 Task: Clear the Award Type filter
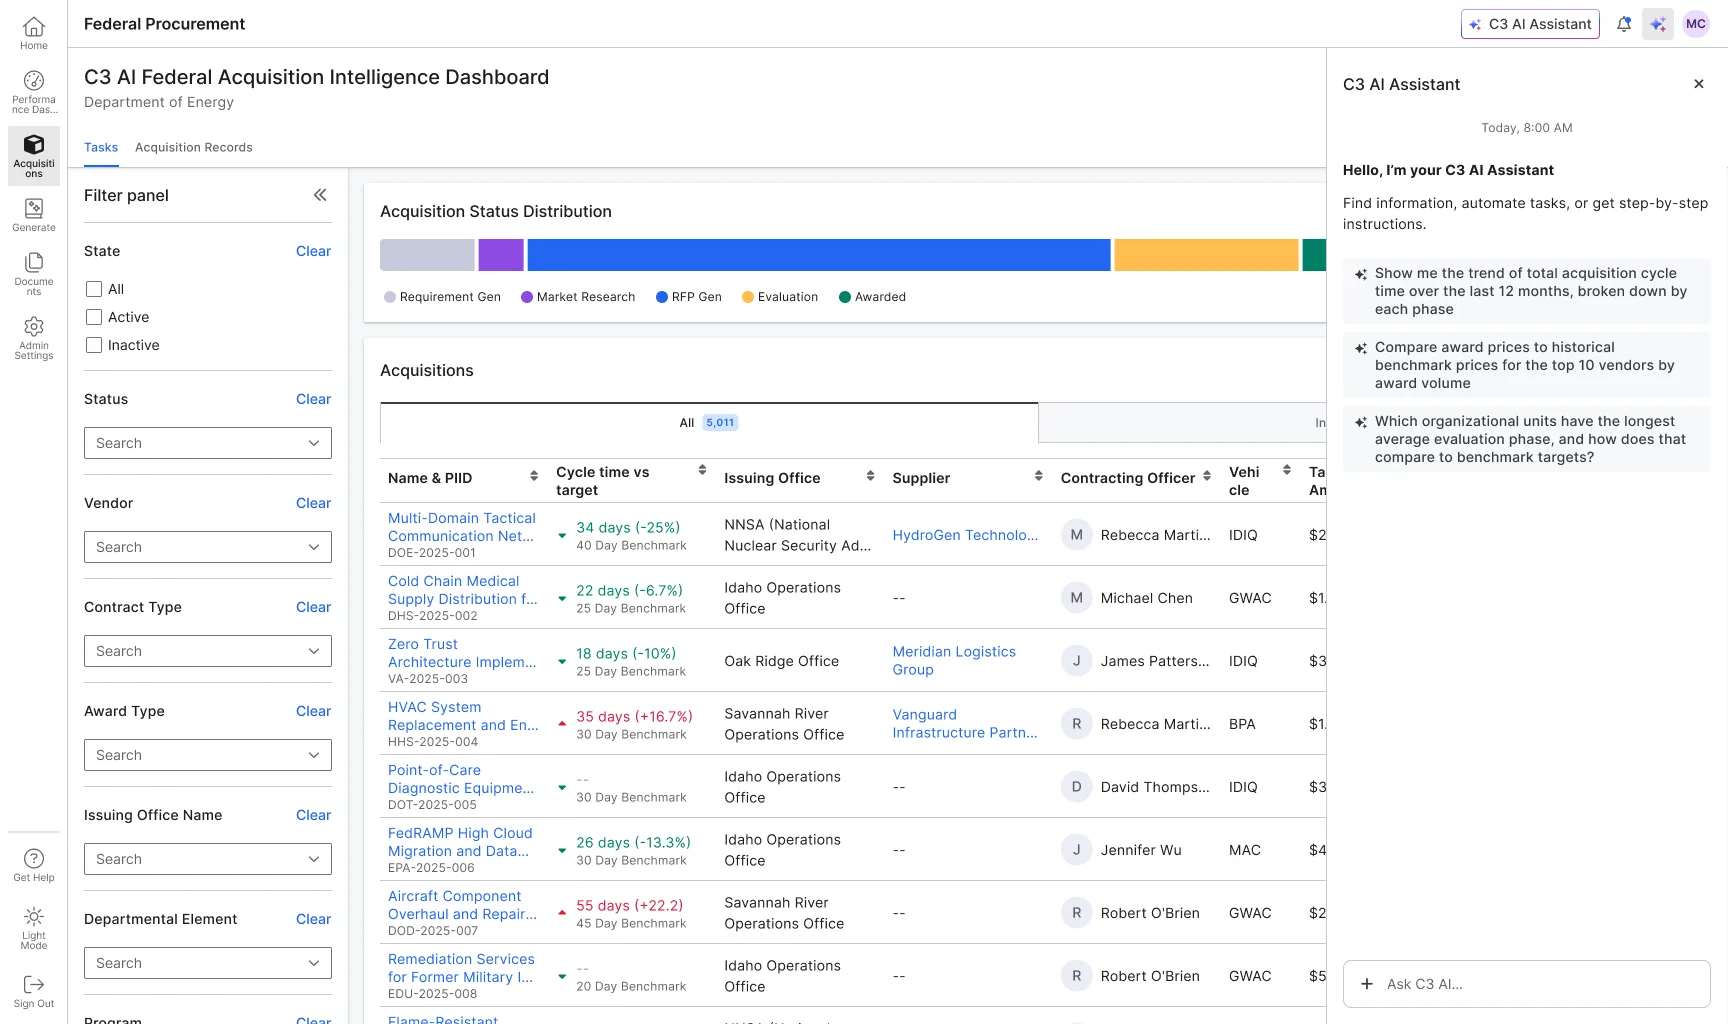click(313, 711)
